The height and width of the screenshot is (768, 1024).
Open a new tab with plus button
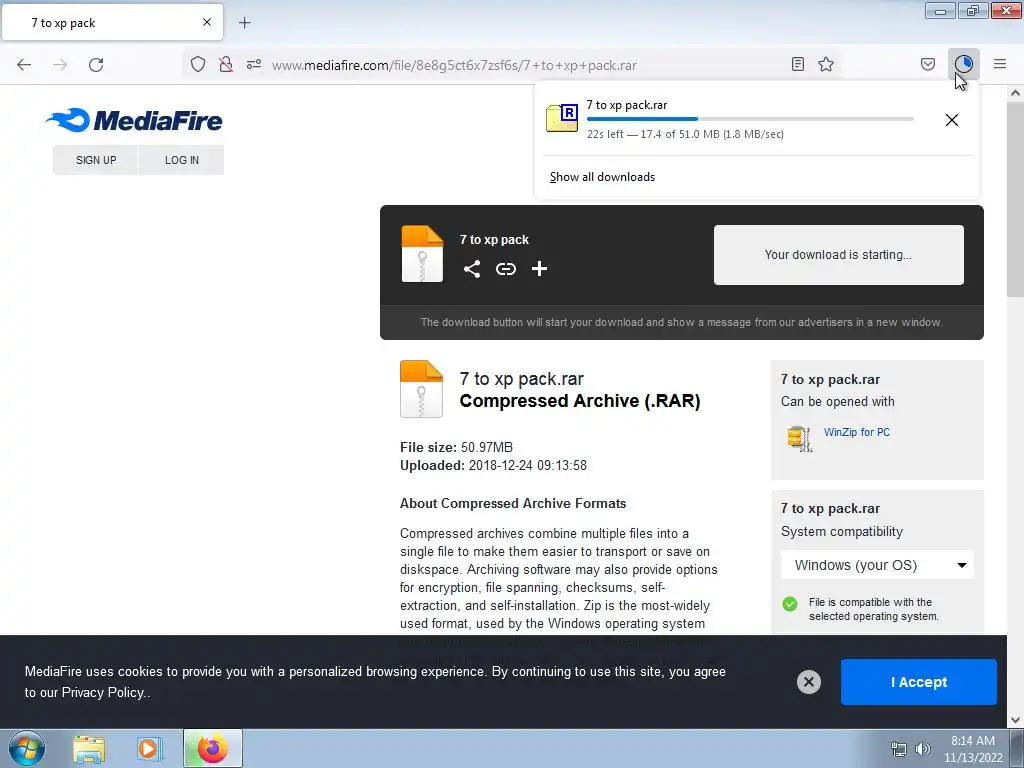tap(244, 23)
